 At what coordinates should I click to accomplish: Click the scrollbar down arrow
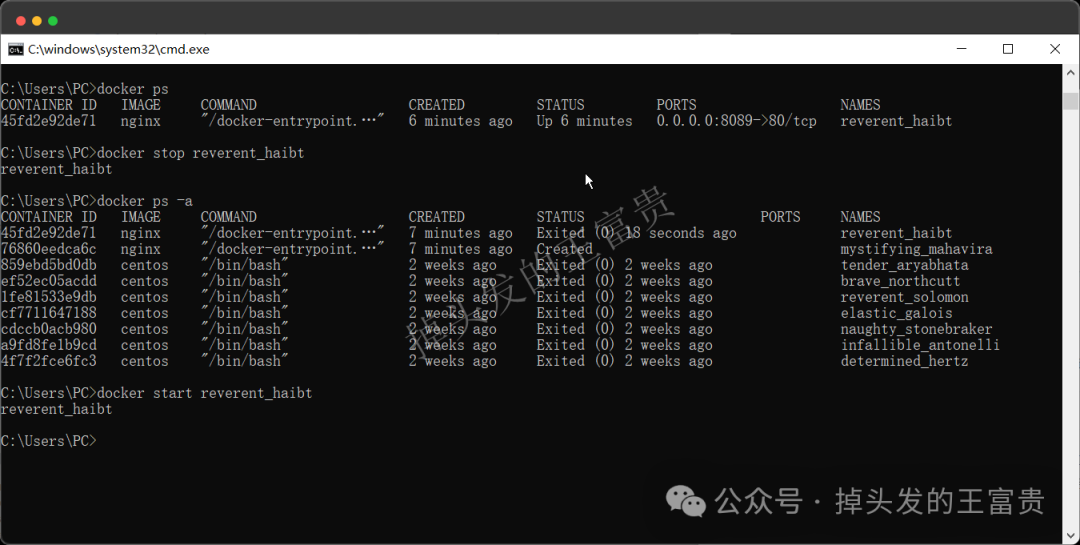tap(1070, 534)
